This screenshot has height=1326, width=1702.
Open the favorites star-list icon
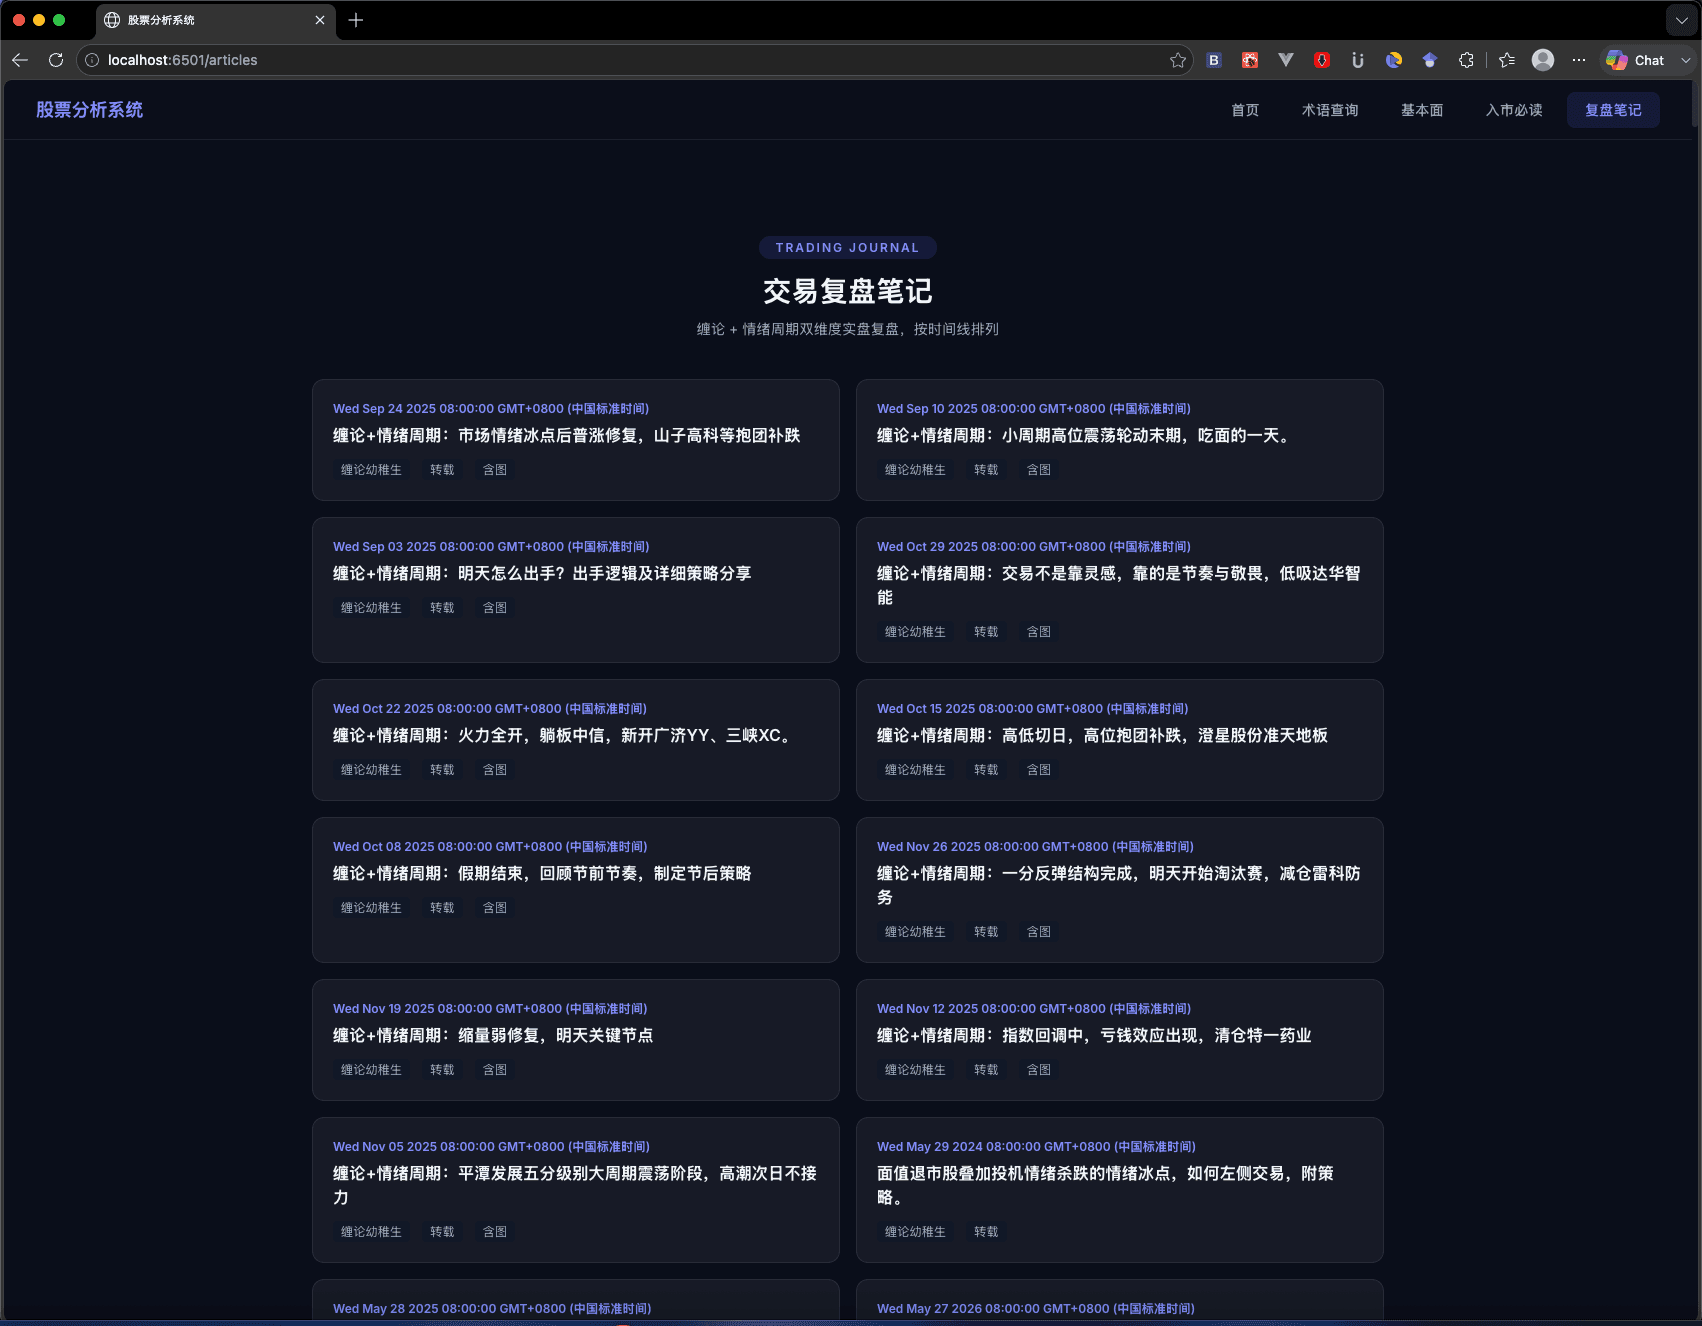pyautogui.click(x=1507, y=60)
